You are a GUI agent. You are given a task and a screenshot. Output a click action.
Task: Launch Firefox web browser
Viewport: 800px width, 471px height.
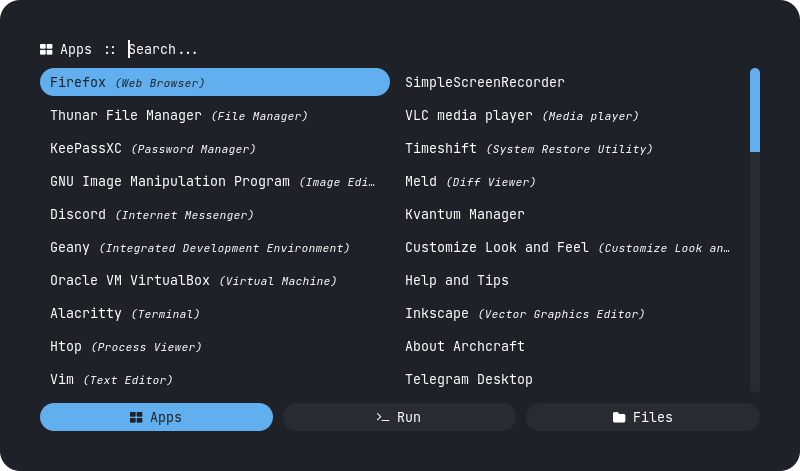coord(214,82)
